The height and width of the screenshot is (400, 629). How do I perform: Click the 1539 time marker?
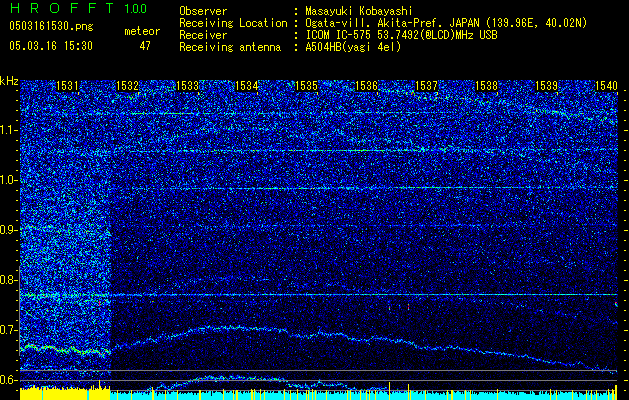tap(546, 85)
